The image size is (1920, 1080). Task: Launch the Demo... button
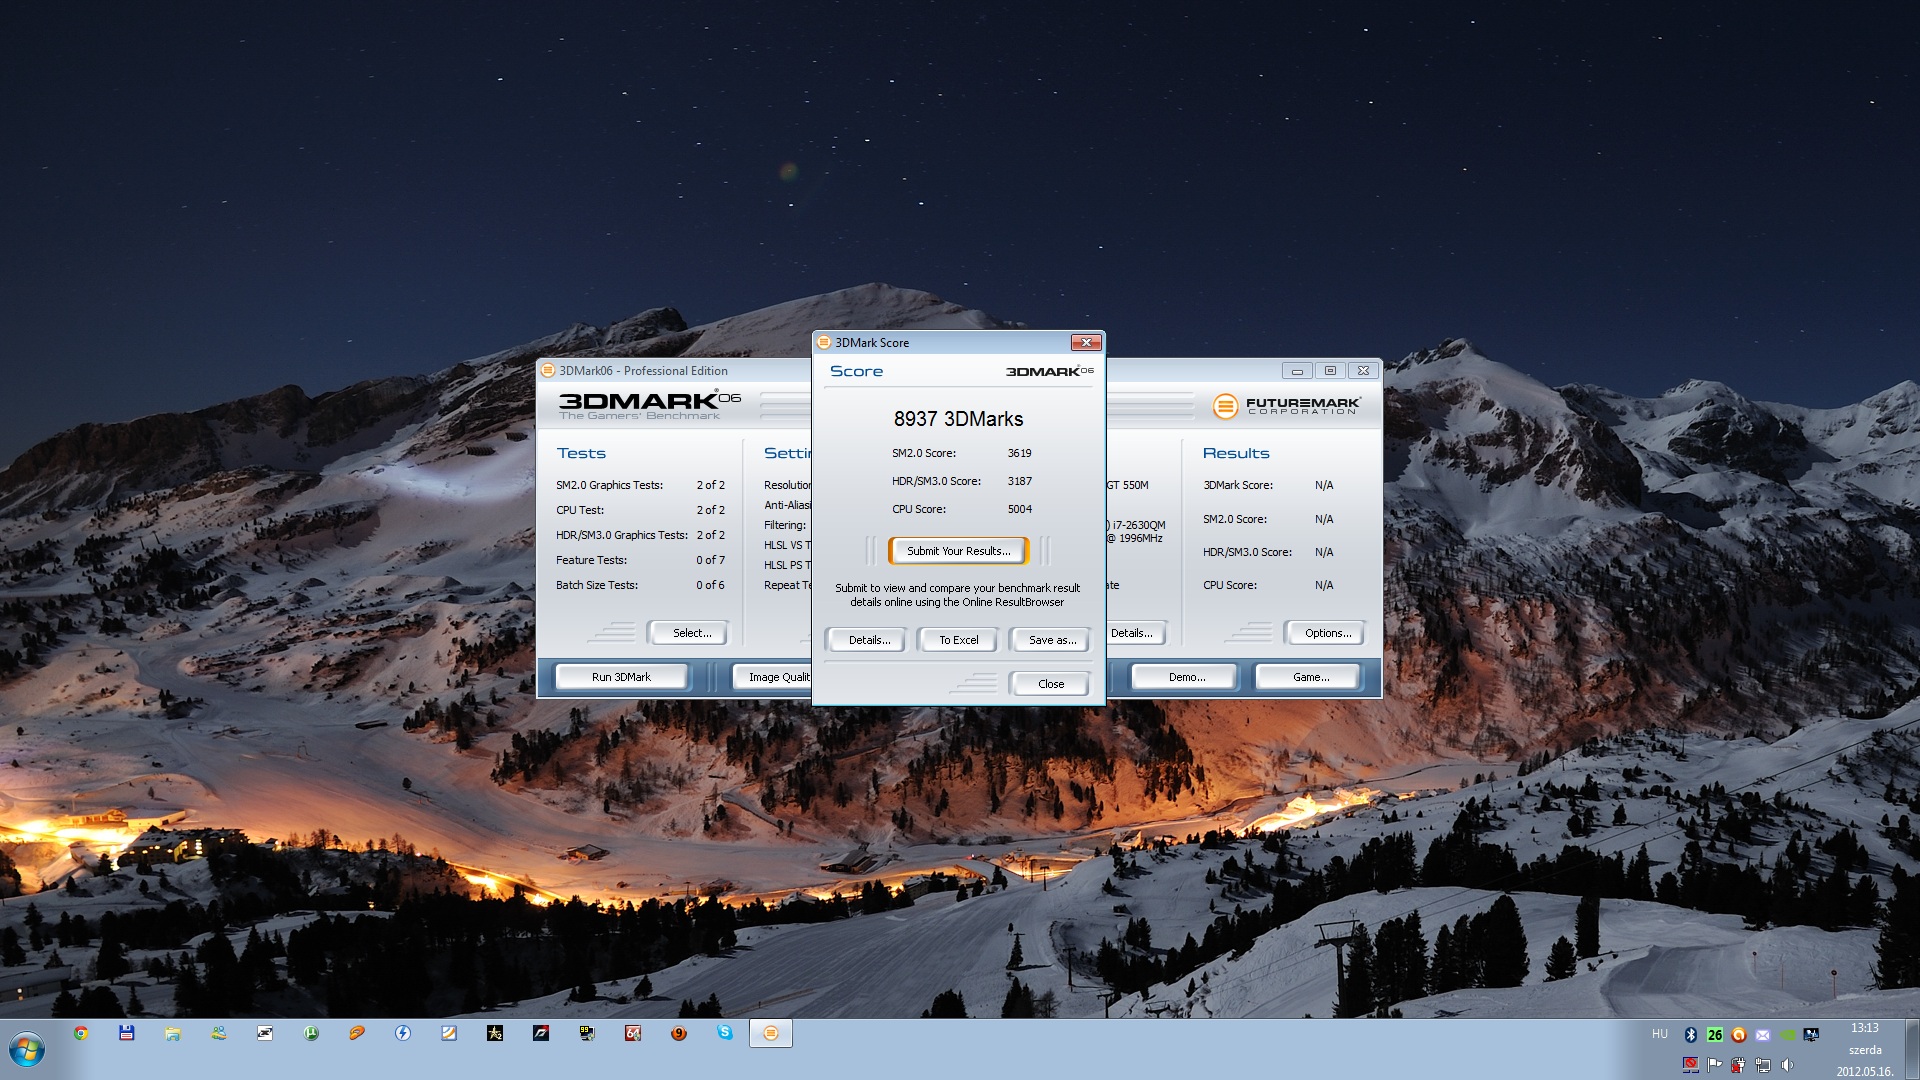click(x=1186, y=677)
